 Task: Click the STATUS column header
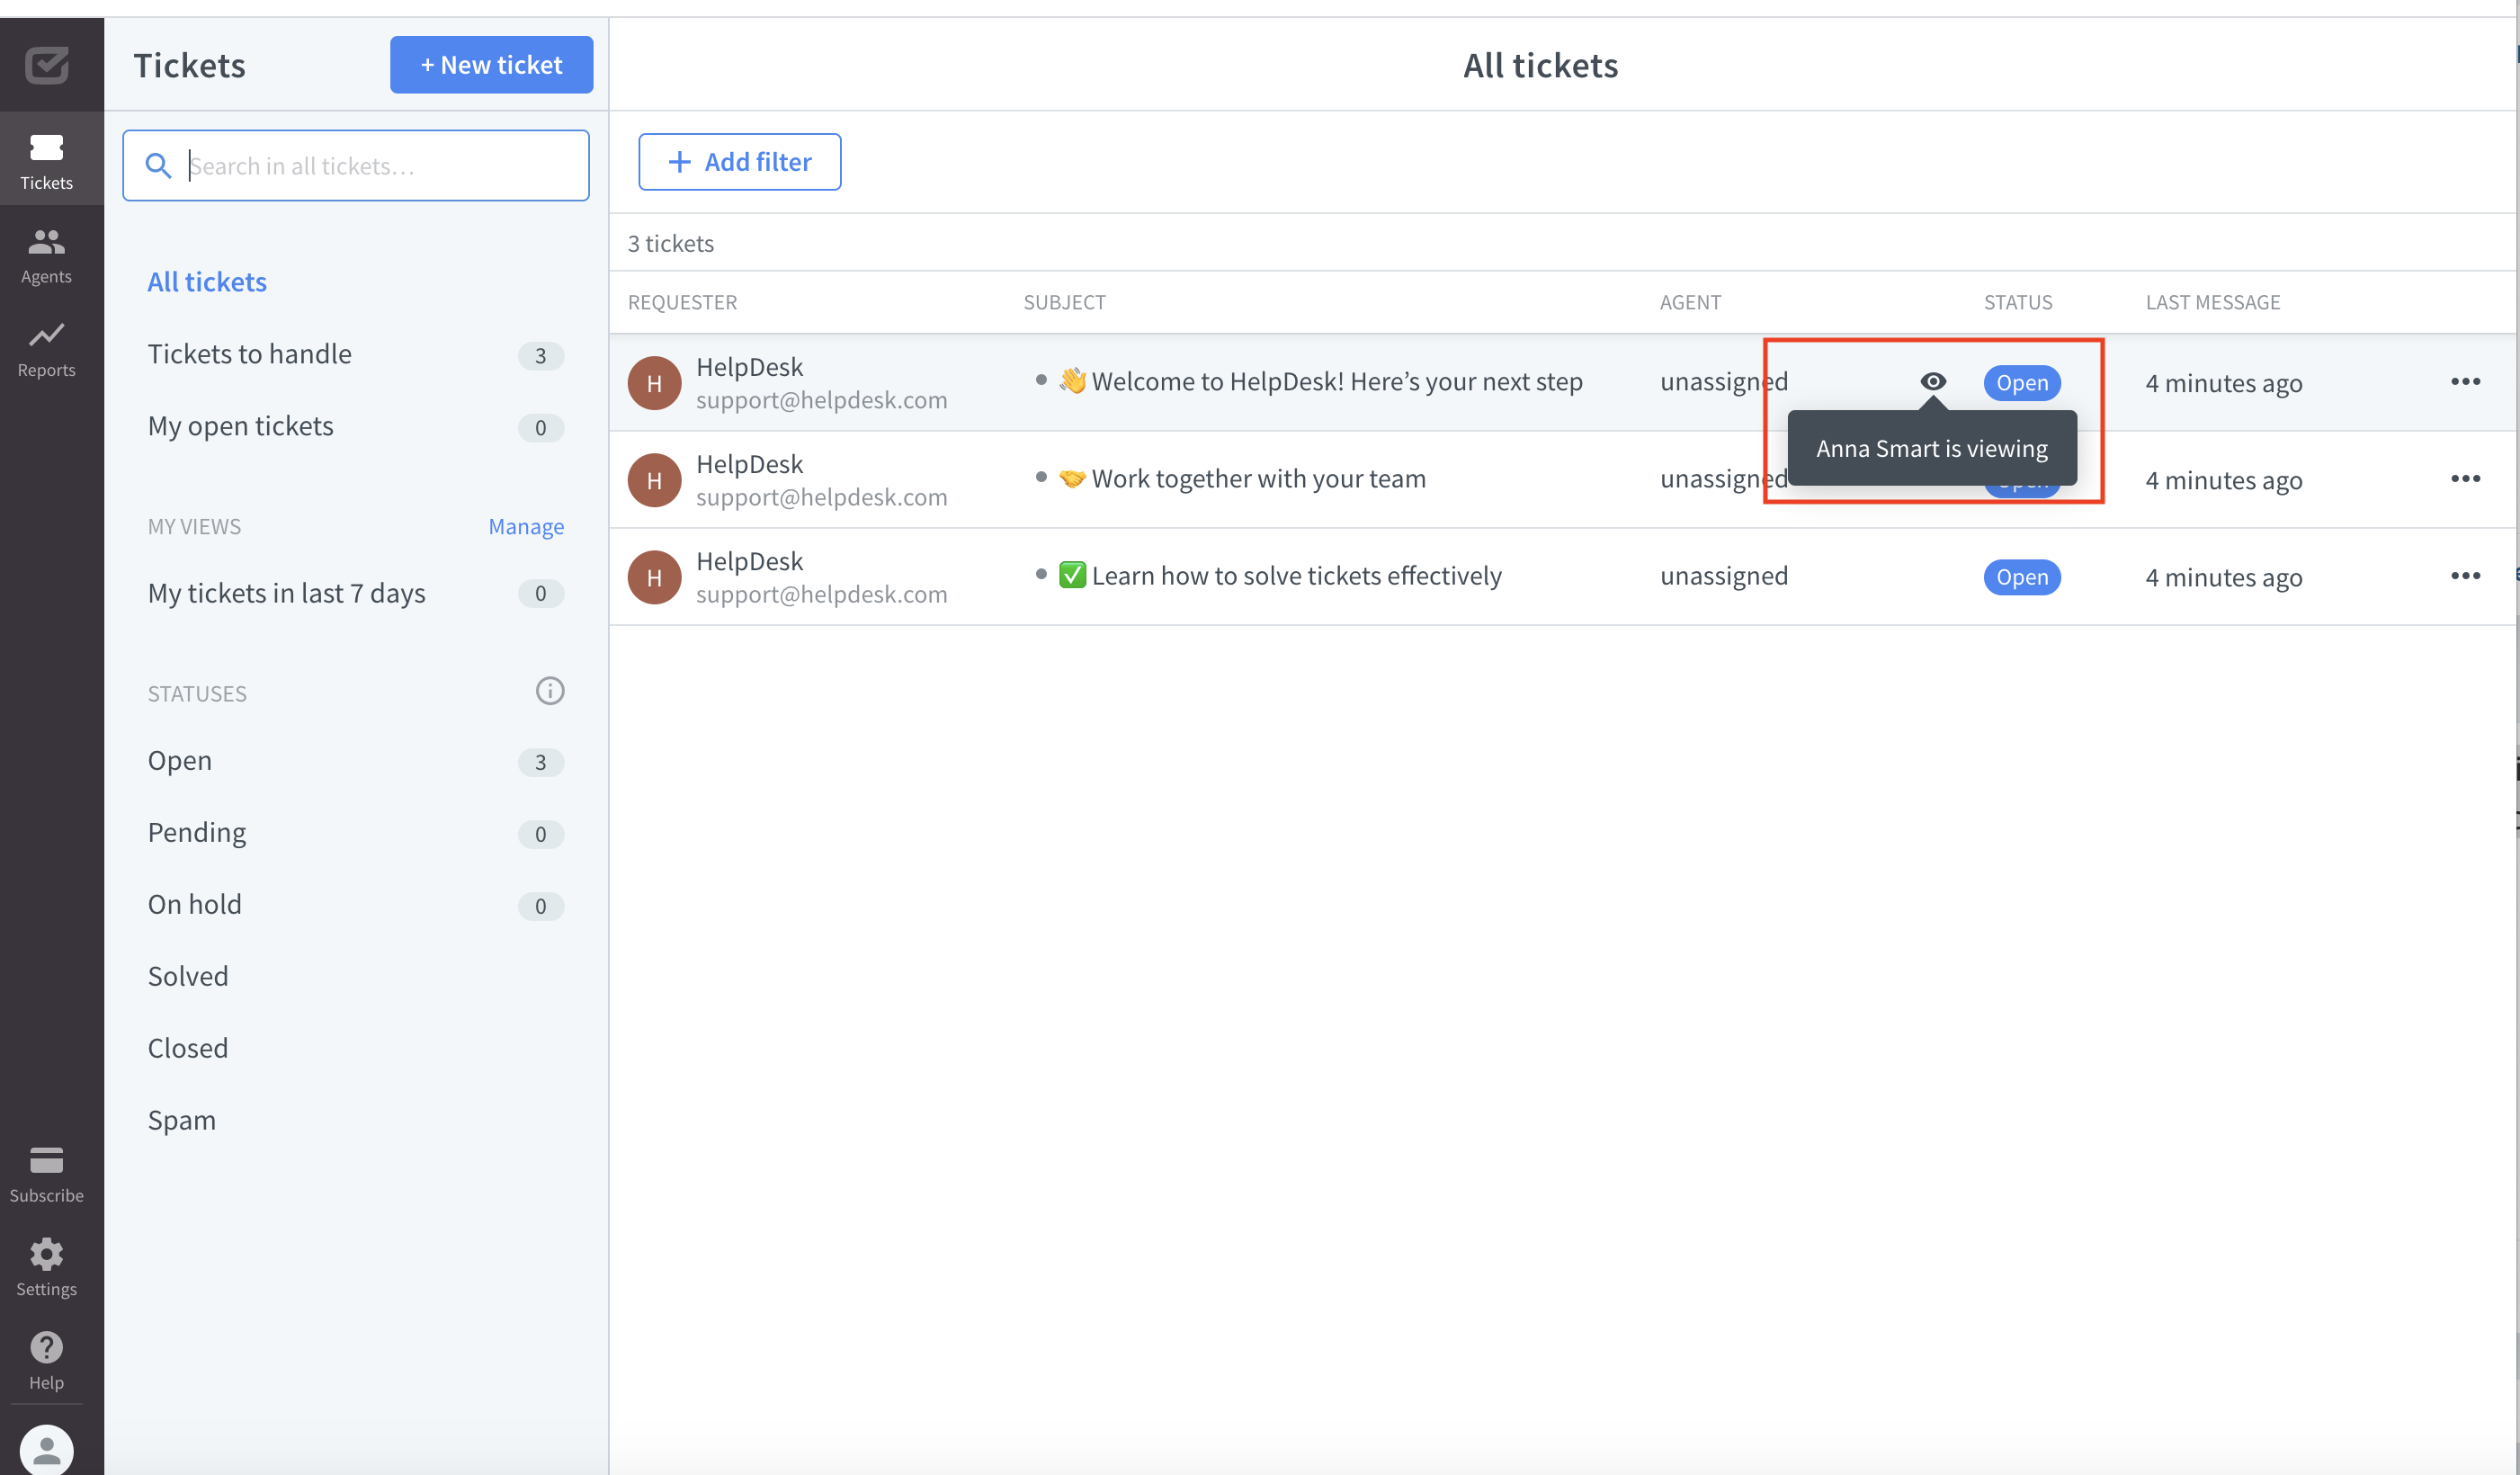coord(2018,302)
